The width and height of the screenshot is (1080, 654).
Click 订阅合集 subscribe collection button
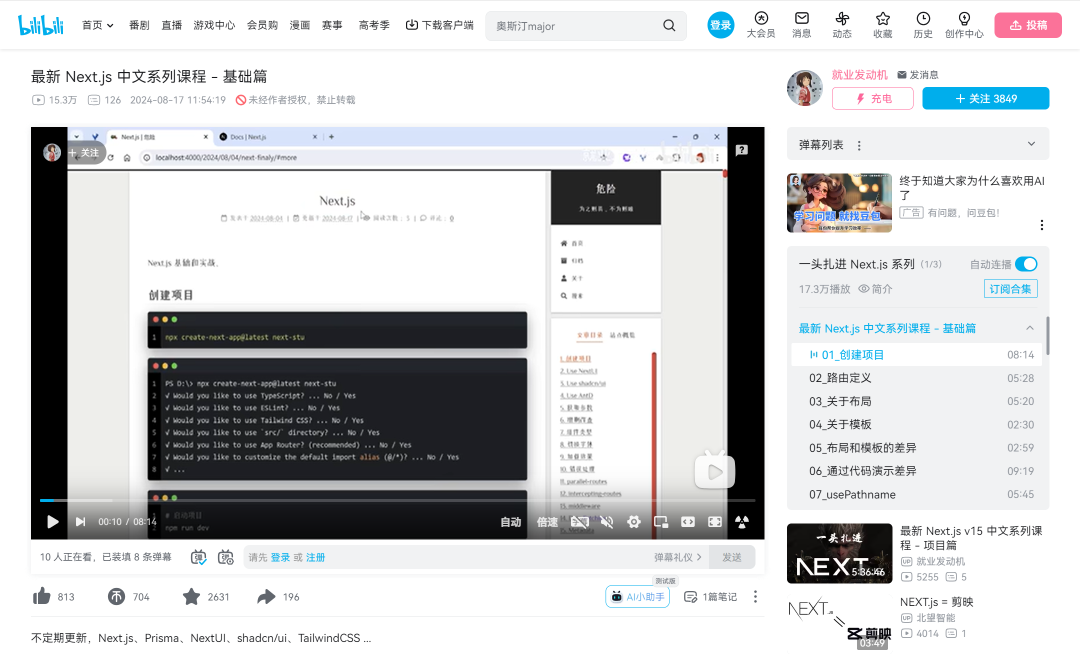pyautogui.click(x=1010, y=289)
